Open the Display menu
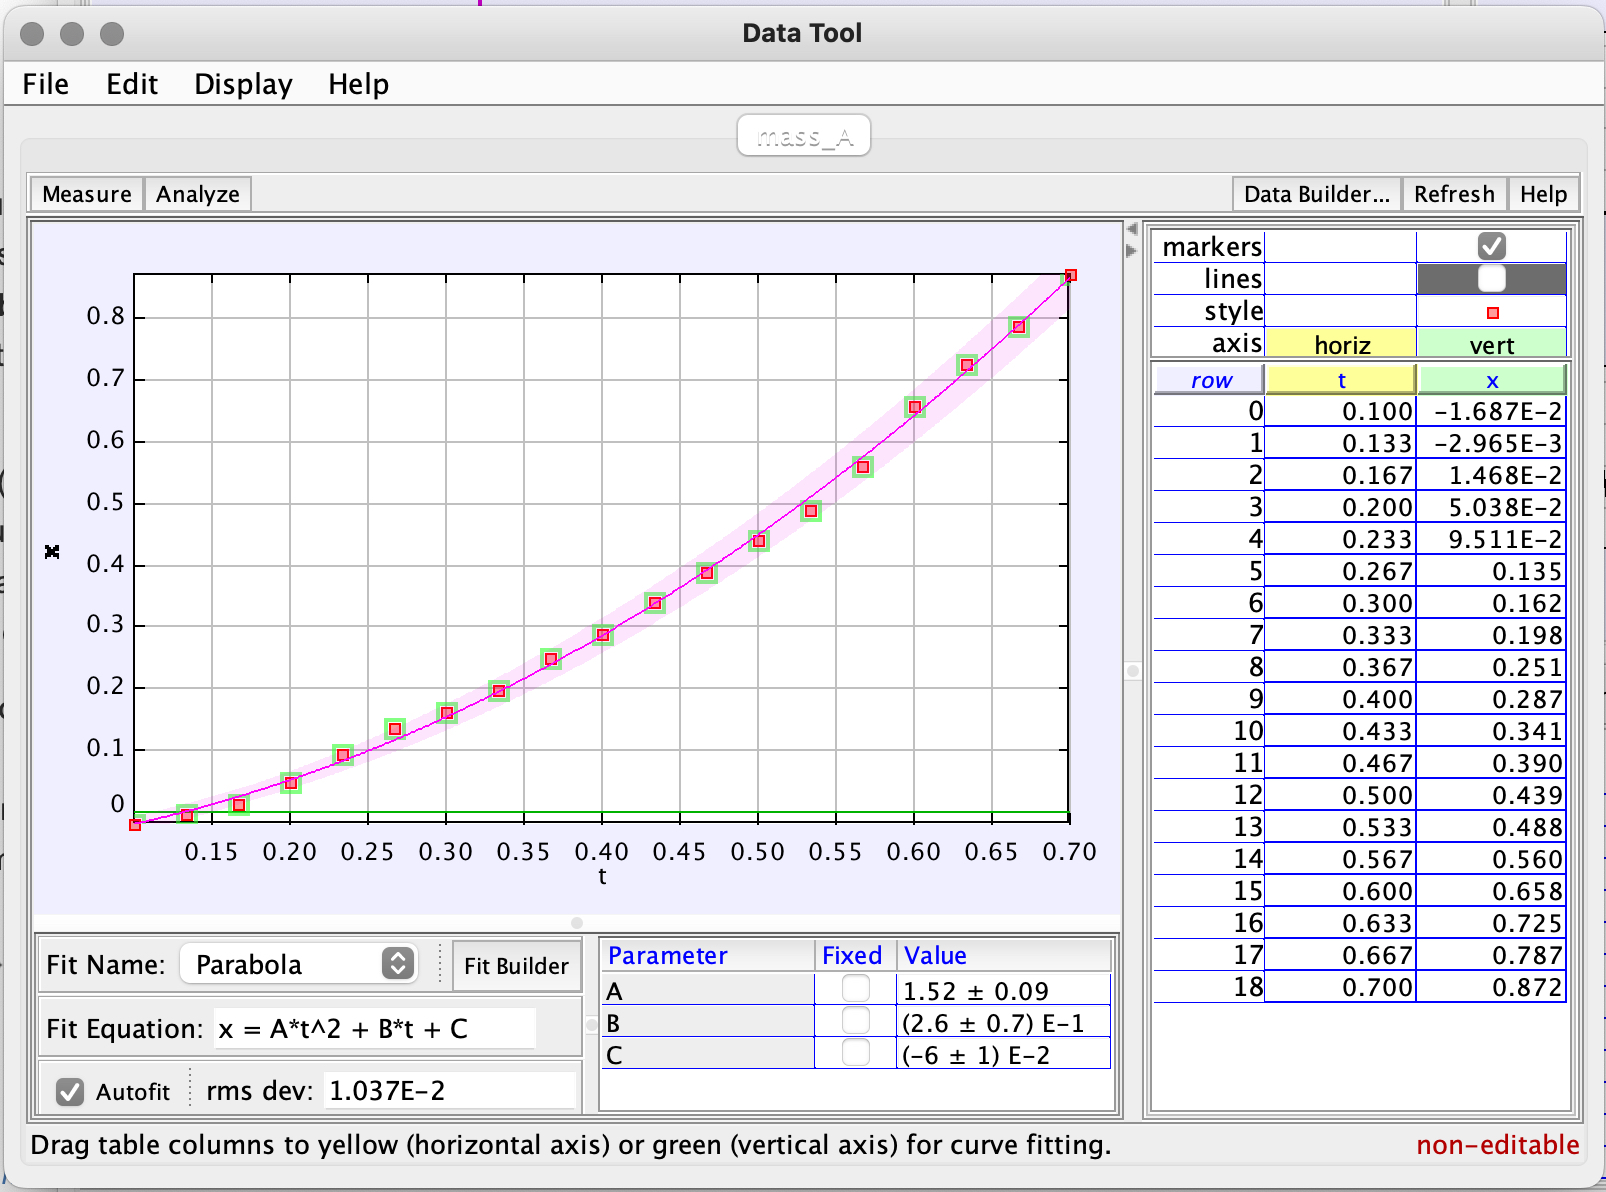 [x=243, y=84]
